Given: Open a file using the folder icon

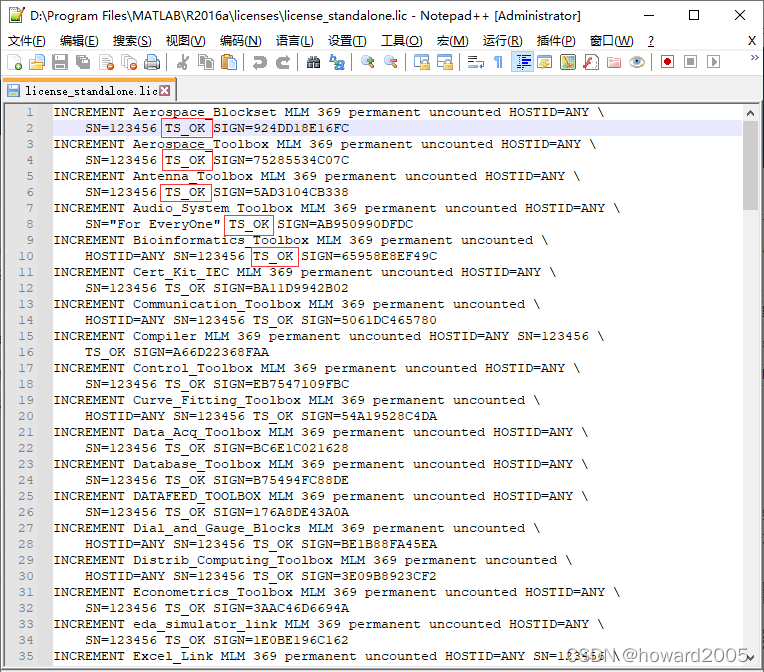Looking at the screenshot, I should tap(37, 62).
